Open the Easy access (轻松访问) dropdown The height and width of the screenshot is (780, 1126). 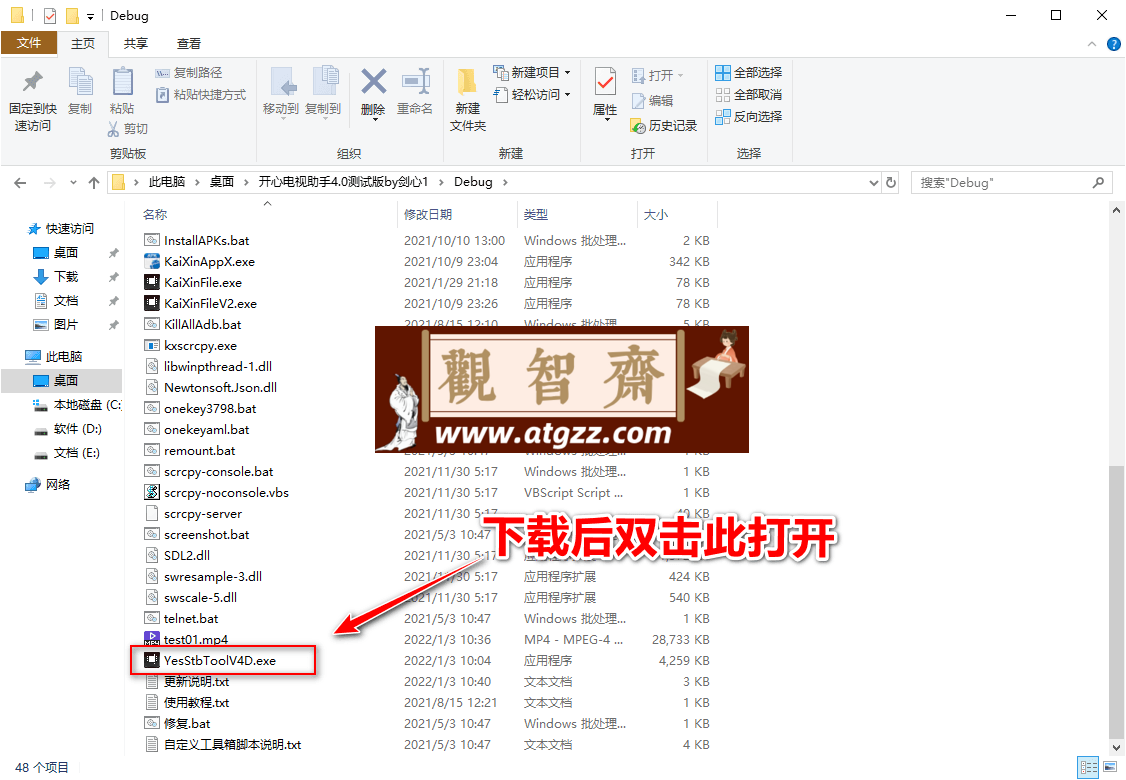click(532, 95)
